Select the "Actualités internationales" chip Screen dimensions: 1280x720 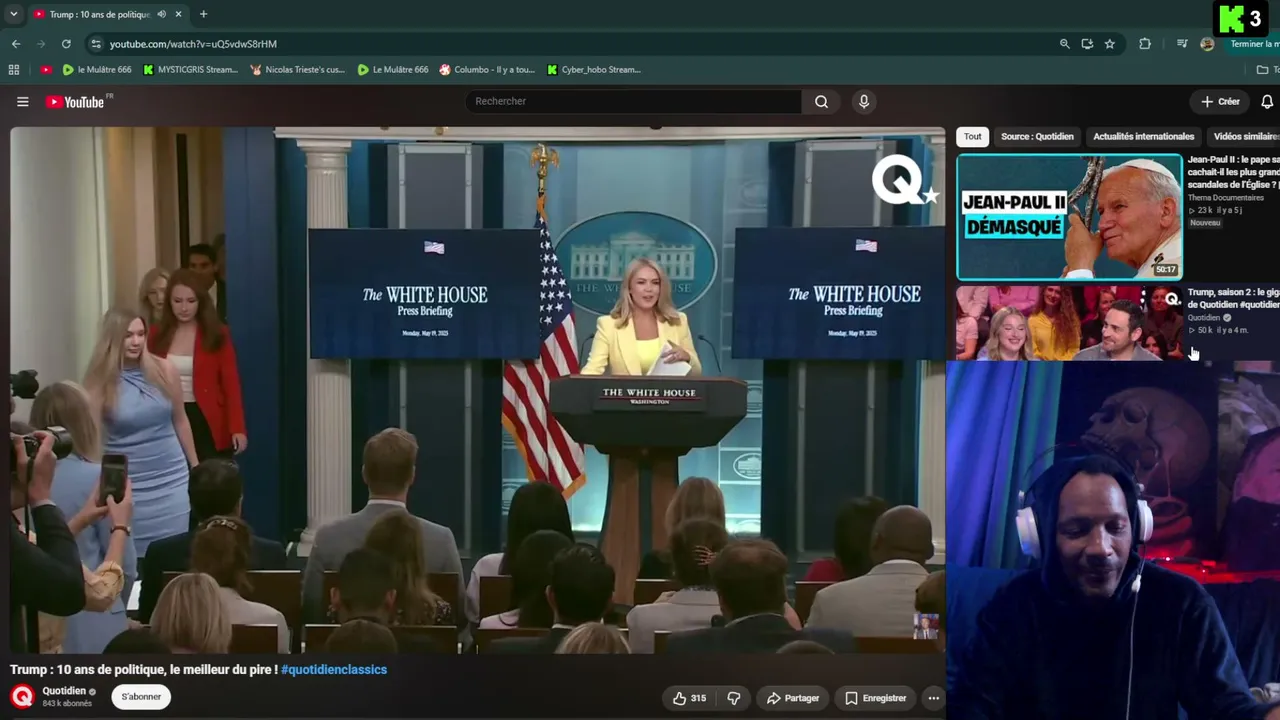(1143, 137)
